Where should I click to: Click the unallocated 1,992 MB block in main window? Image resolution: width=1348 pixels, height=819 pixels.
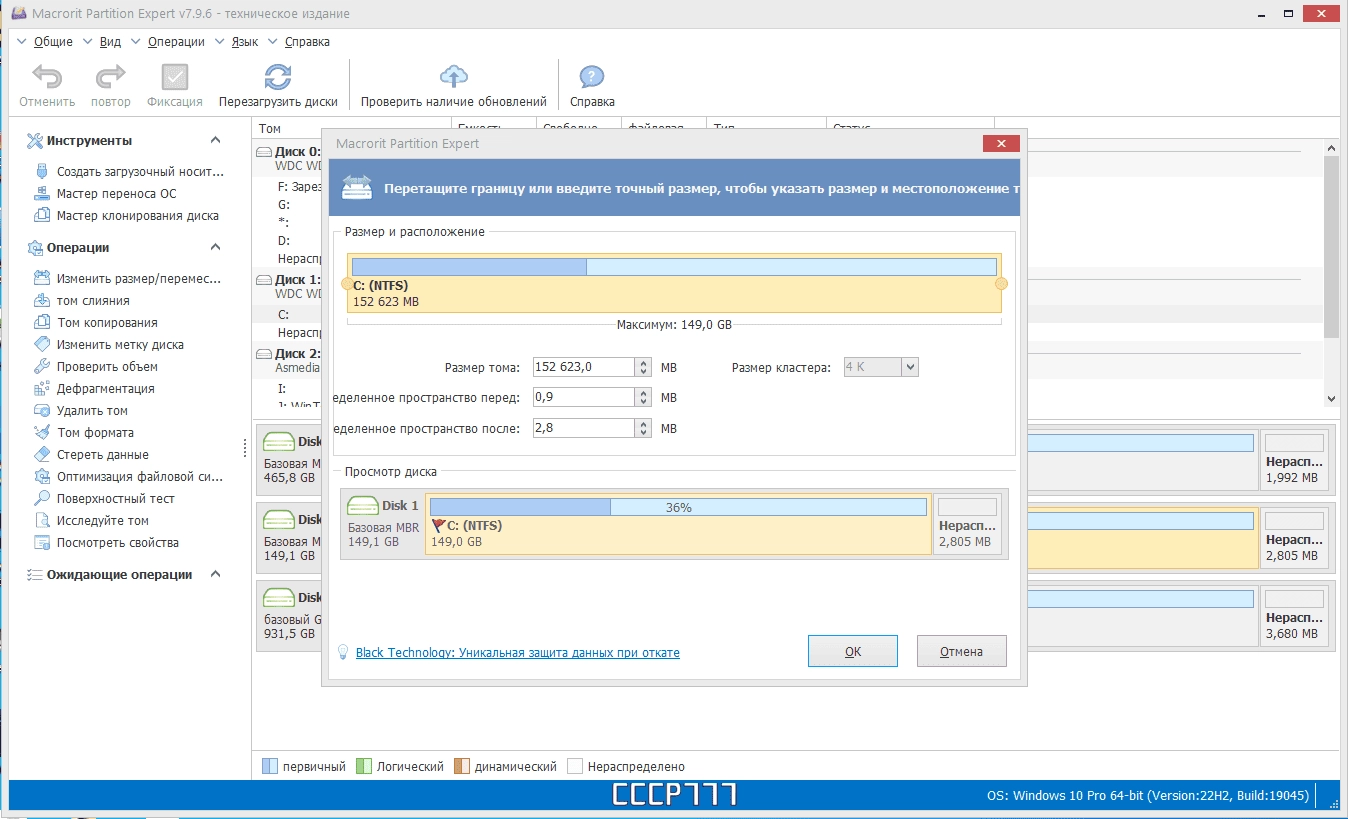1296,460
